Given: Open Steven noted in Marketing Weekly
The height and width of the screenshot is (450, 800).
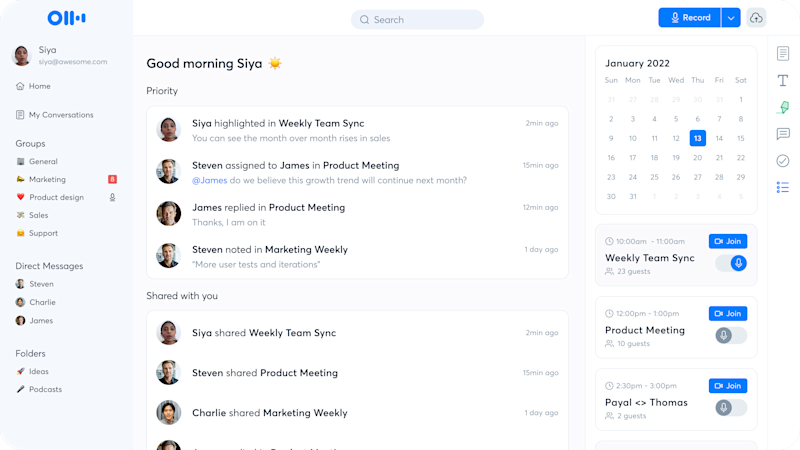Looking at the screenshot, I should 357,256.
